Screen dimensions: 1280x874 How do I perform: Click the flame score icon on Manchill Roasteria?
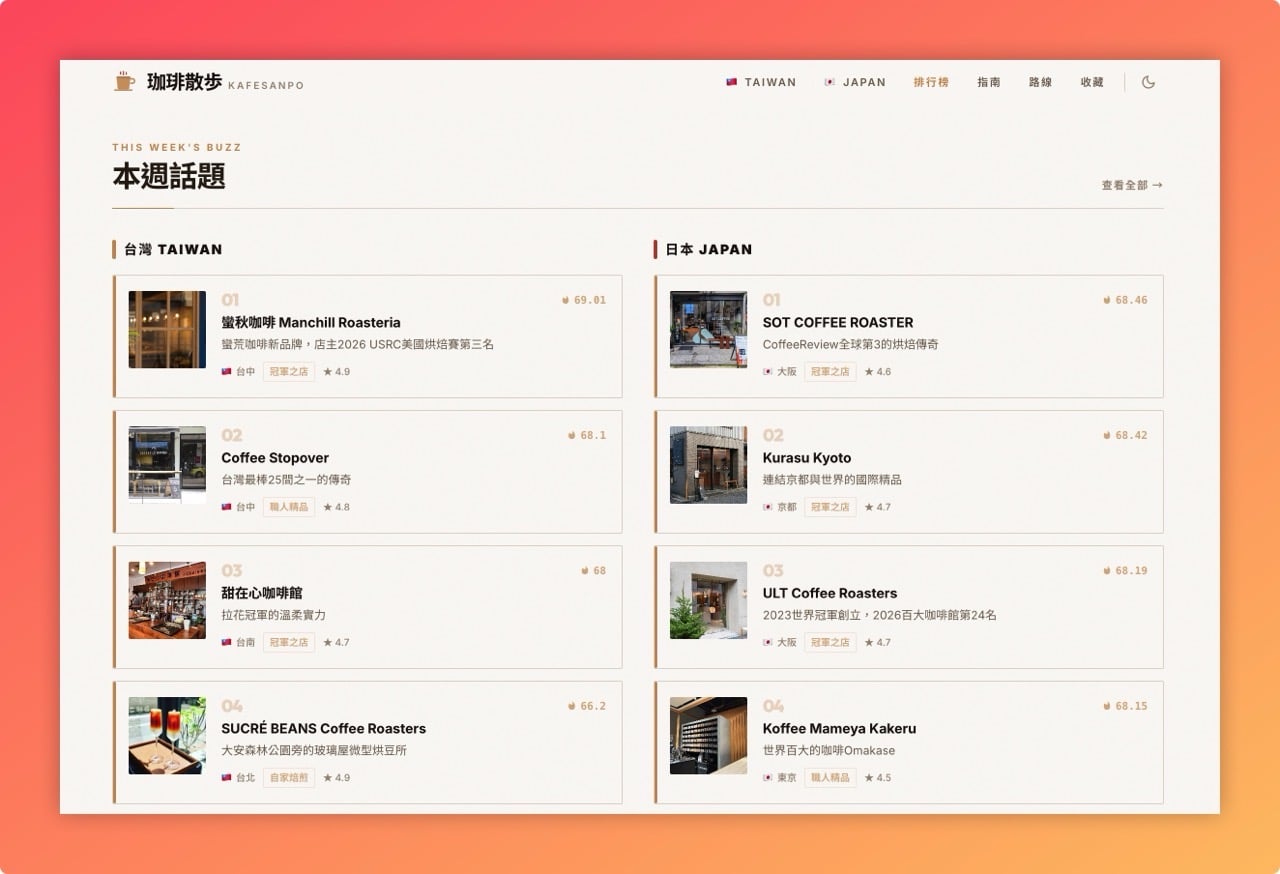[565, 300]
